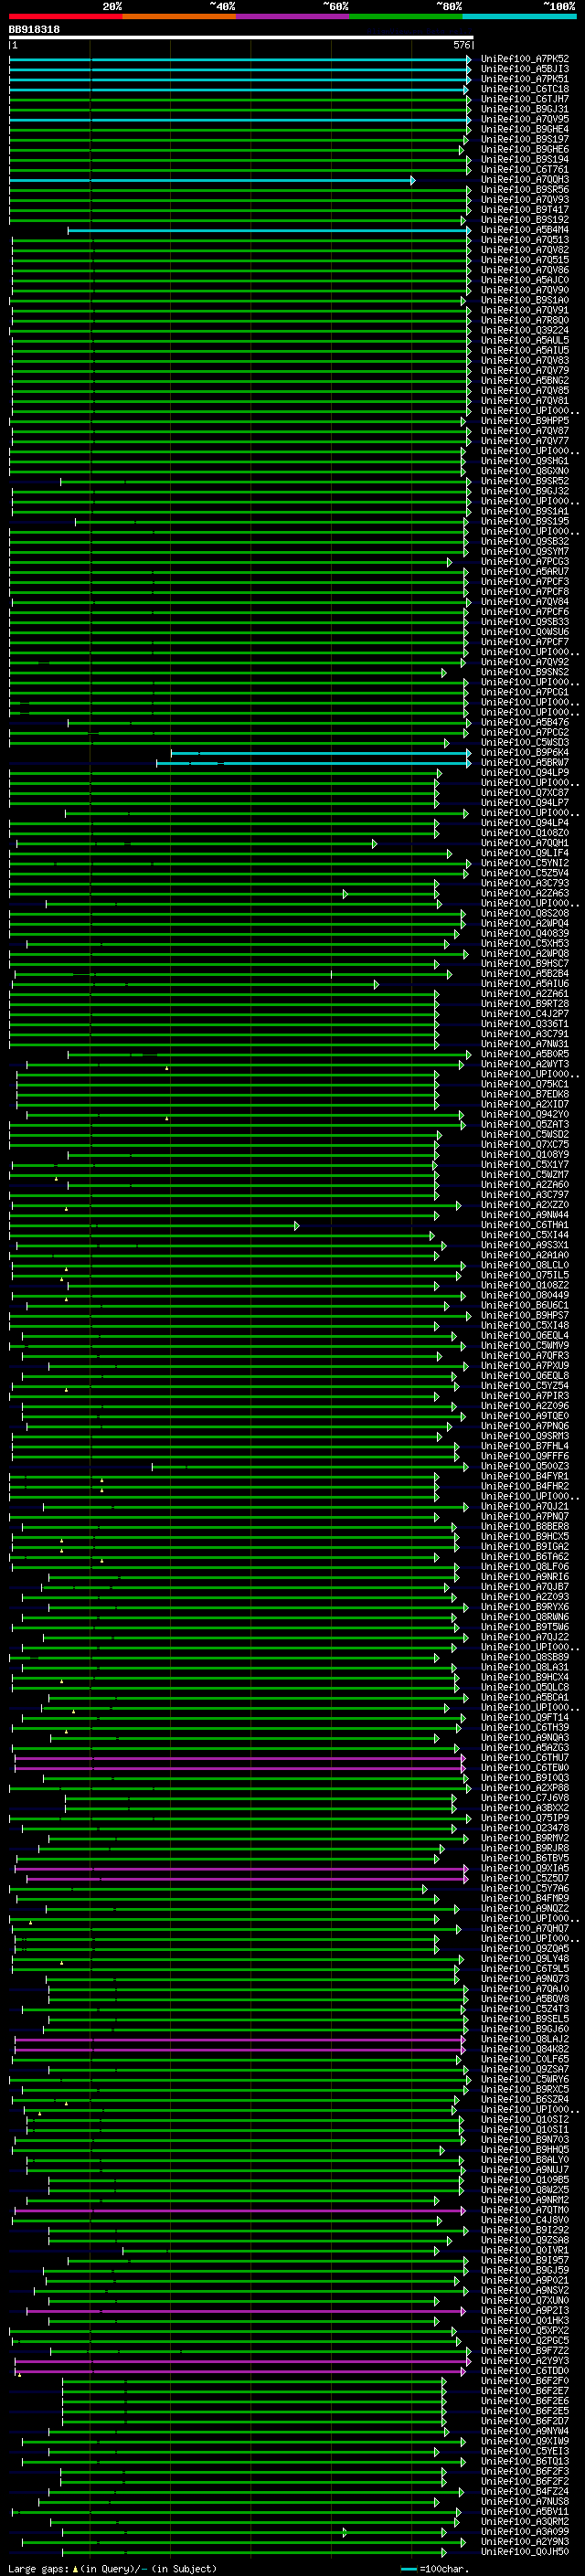Click the UniRef100_B9P6K4 label

[x=524, y=753]
